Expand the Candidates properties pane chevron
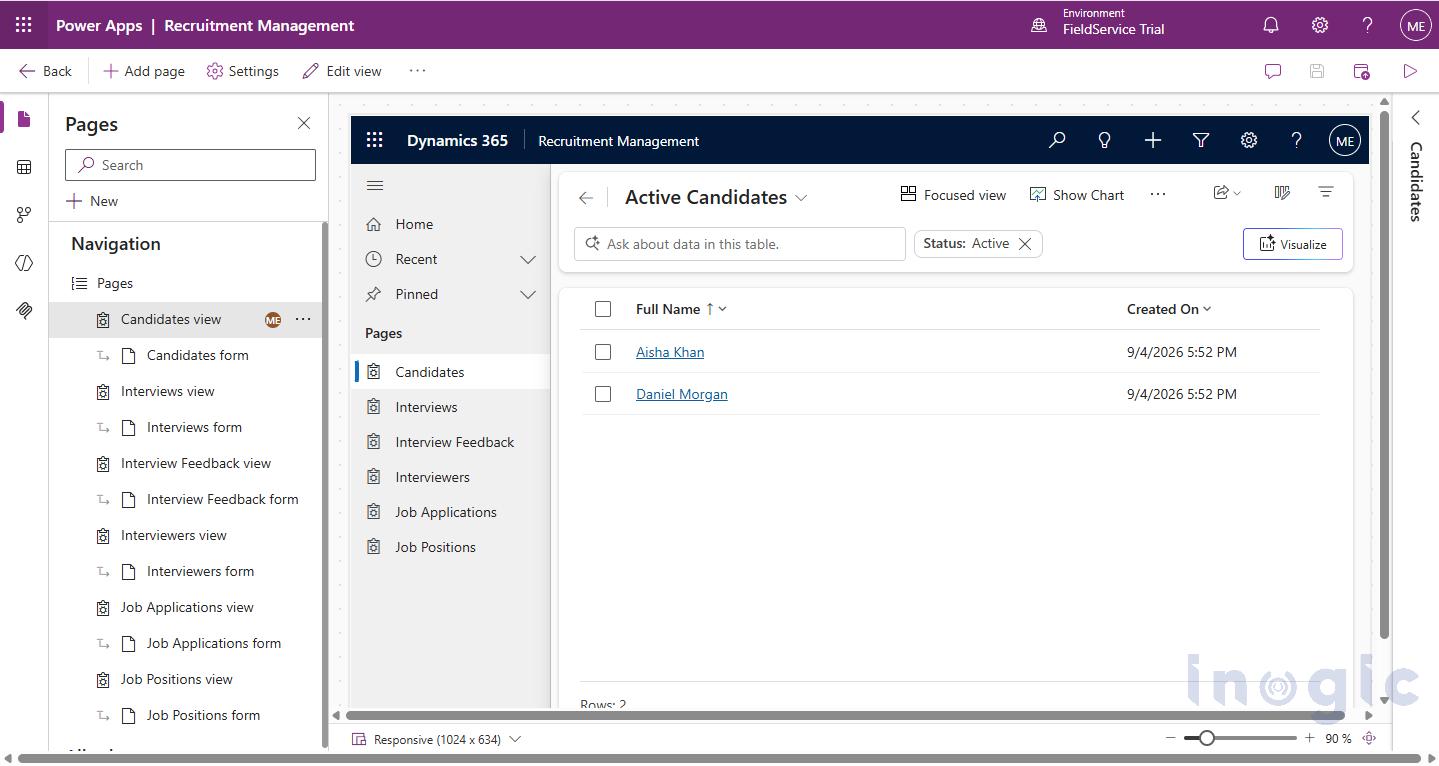The image size is (1439, 766). pyautogui.click(x=1416, y=118)
